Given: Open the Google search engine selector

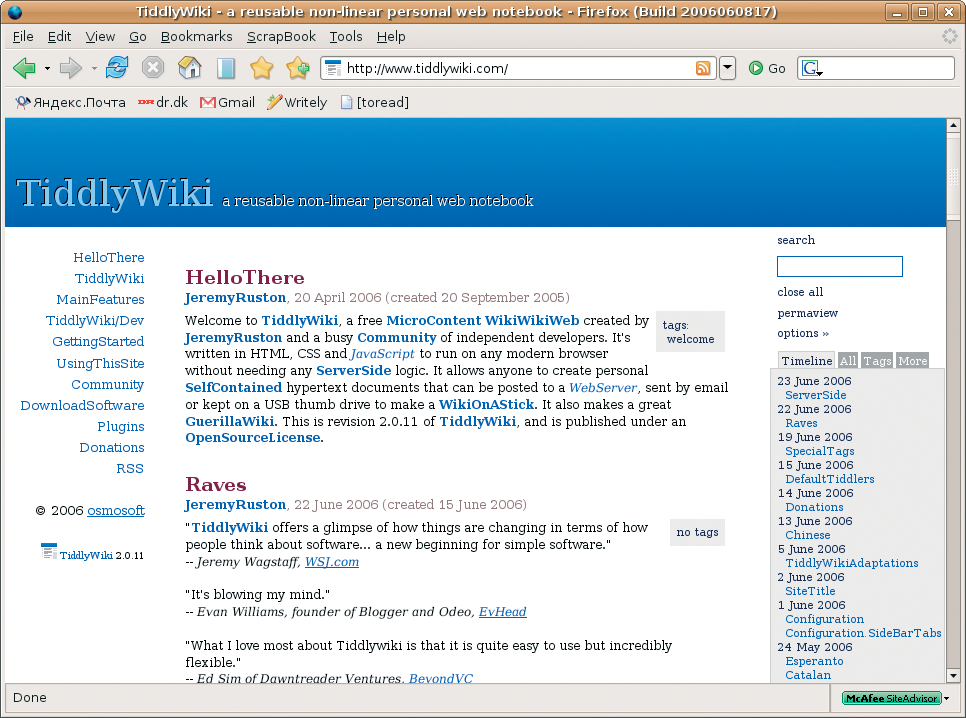Looking at the screenshot, I should point(812,68).
